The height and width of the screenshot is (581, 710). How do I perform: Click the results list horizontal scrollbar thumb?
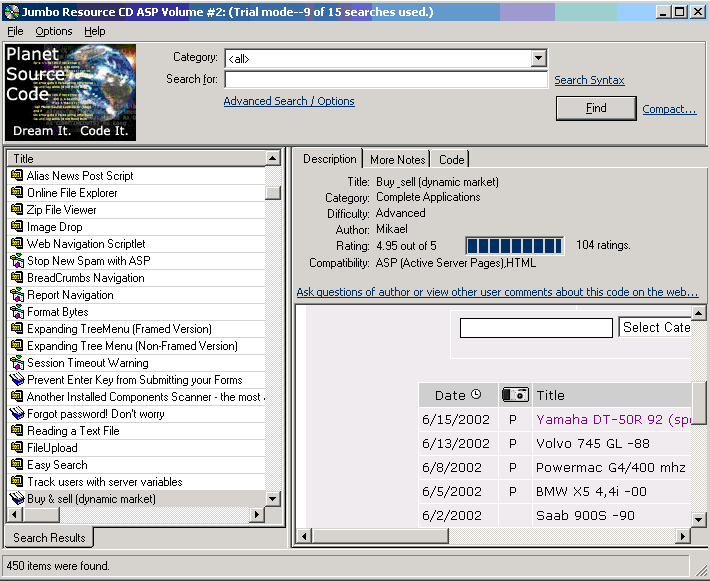[41, 514]
